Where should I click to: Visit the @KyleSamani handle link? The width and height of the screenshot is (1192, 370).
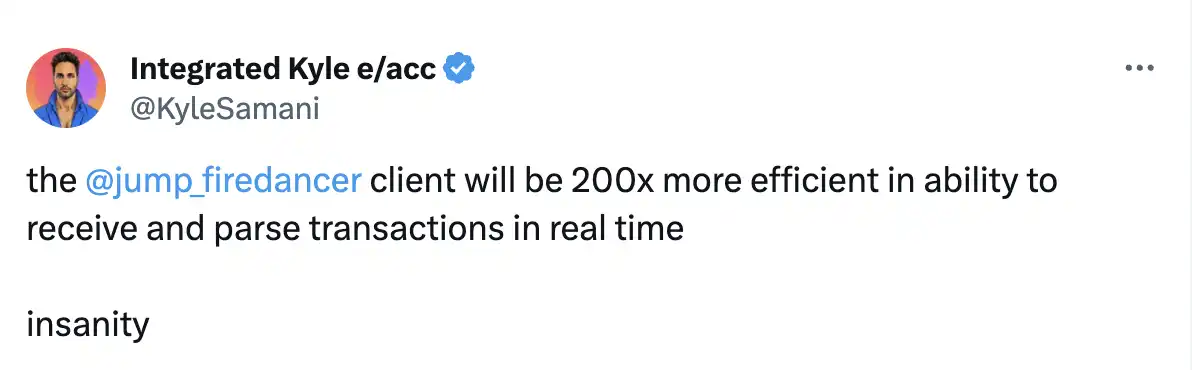point(225,109)
